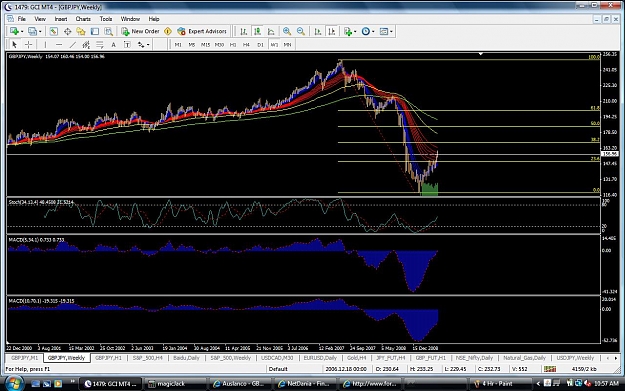Click the connection bars icon in status bar
Viewport: 625px width, 391px height.
550,369
